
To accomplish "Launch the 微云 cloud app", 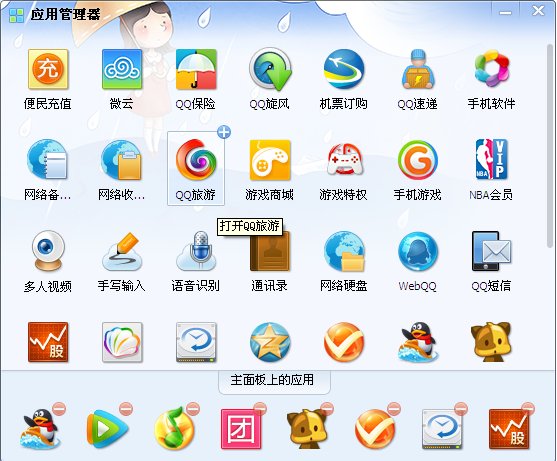I will tap(122, 69).
